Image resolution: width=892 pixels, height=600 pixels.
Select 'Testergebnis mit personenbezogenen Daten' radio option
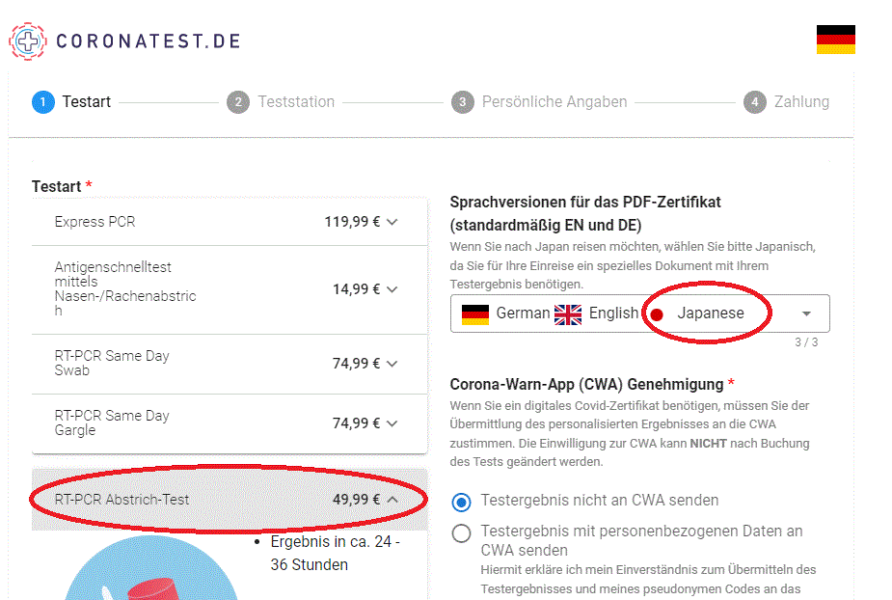(x=461, y=533)
